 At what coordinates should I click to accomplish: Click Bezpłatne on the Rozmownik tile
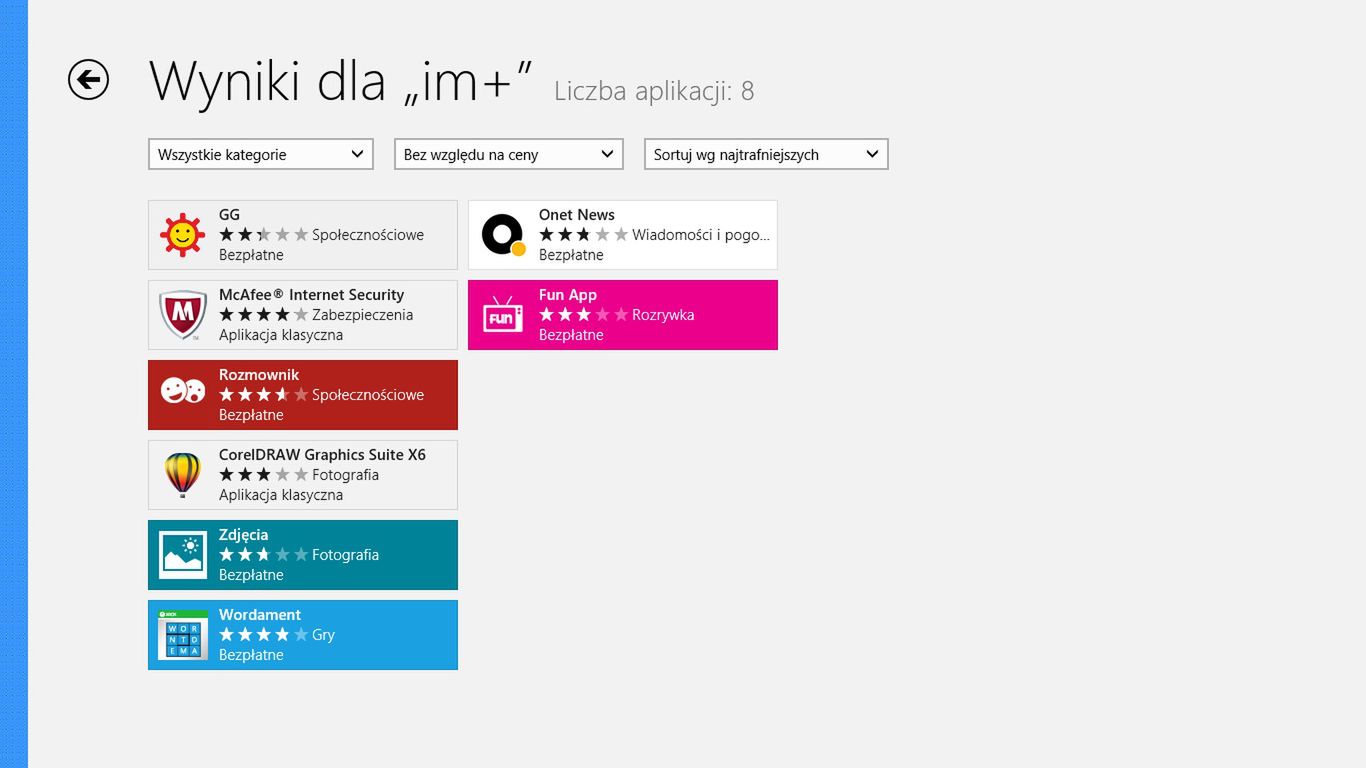pyautogui.click(x=251, y=415)
